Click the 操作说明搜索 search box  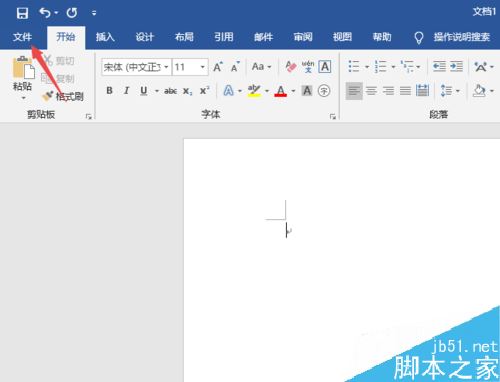click(x=461, y=37)
